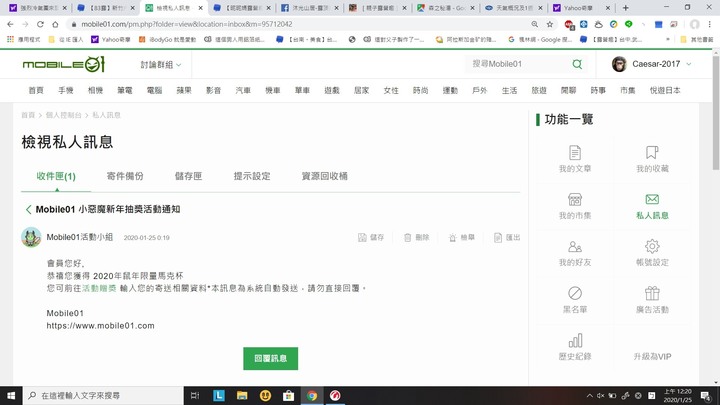Screen dimensions: 720x405
Task: Click 檢舉 to report the message
Action: click(x=461, y=237)
